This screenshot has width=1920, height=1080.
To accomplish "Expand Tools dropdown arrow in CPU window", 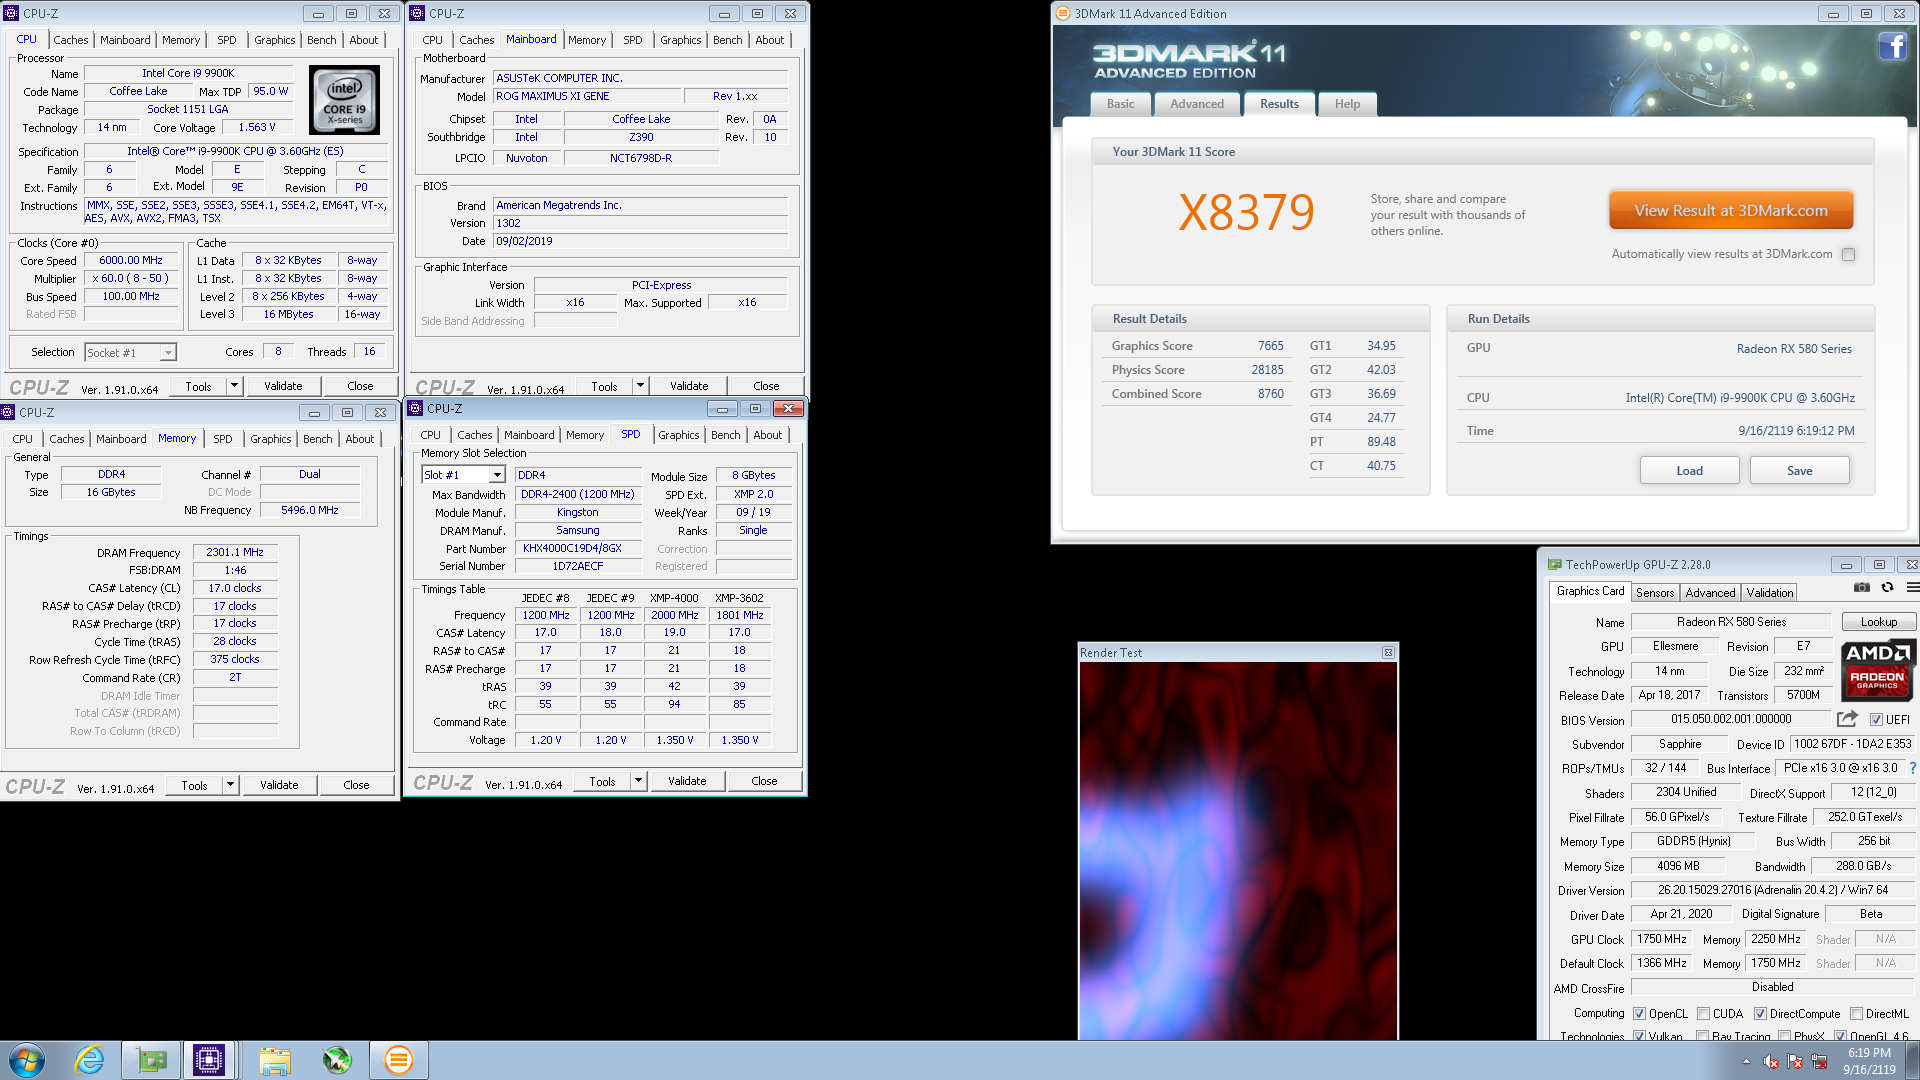I will point(234,385).
